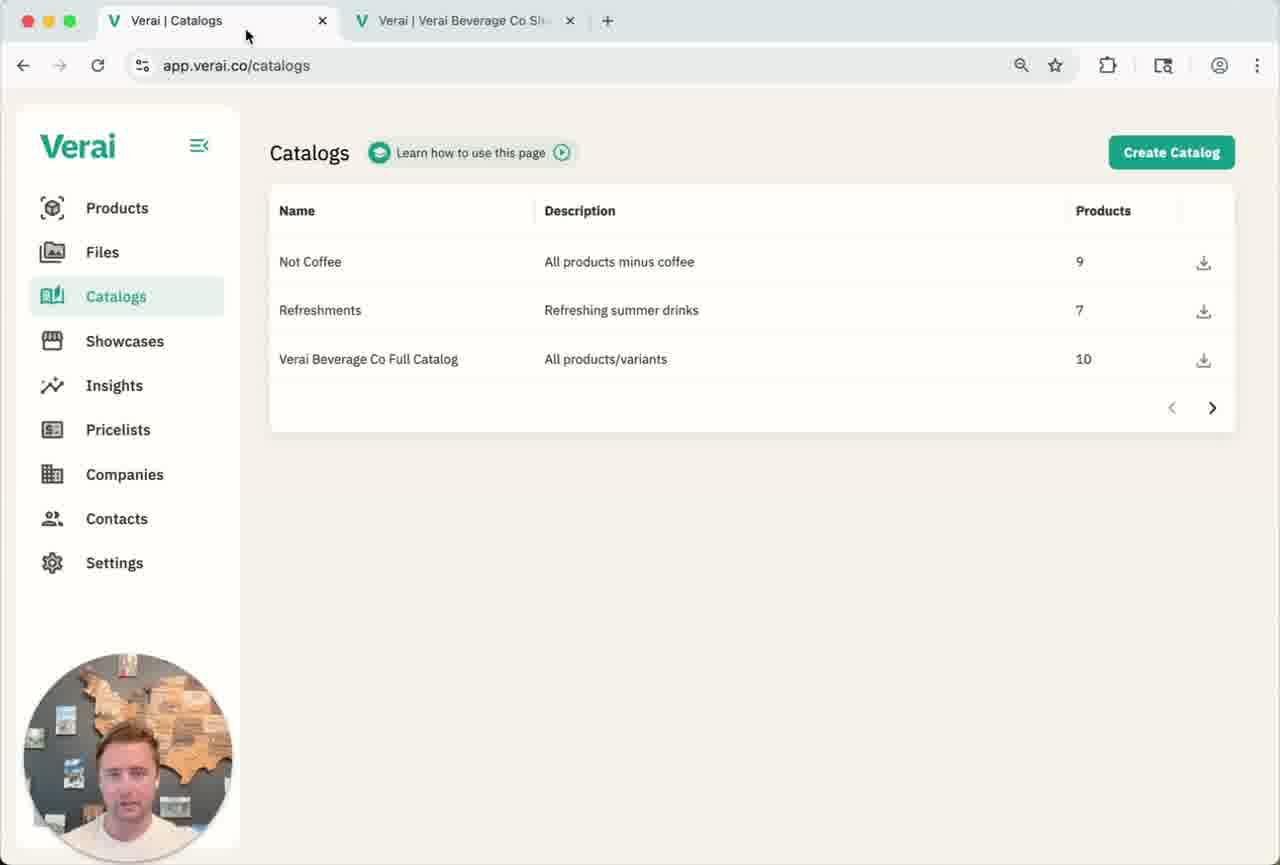
Task: Click the Products column header
Action: (1103, 211)
